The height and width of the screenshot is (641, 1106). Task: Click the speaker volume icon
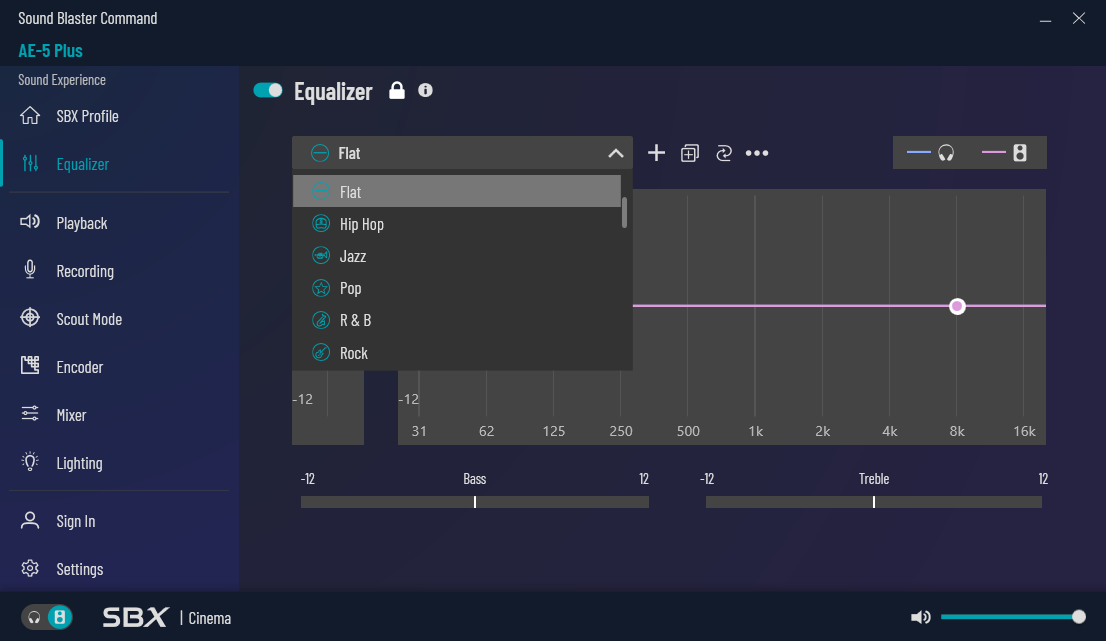click(920, 617)
